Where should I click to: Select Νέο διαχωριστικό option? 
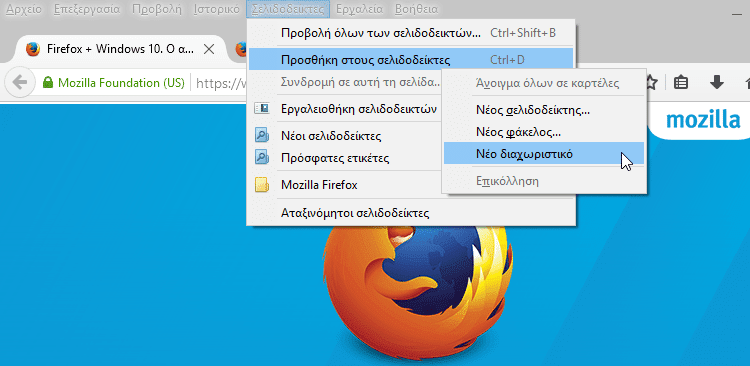(x=544, y=154)
